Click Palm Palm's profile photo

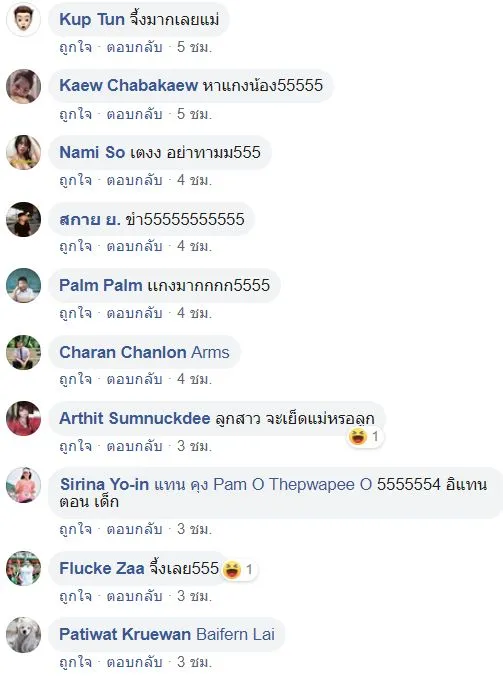tap(23, 286)
